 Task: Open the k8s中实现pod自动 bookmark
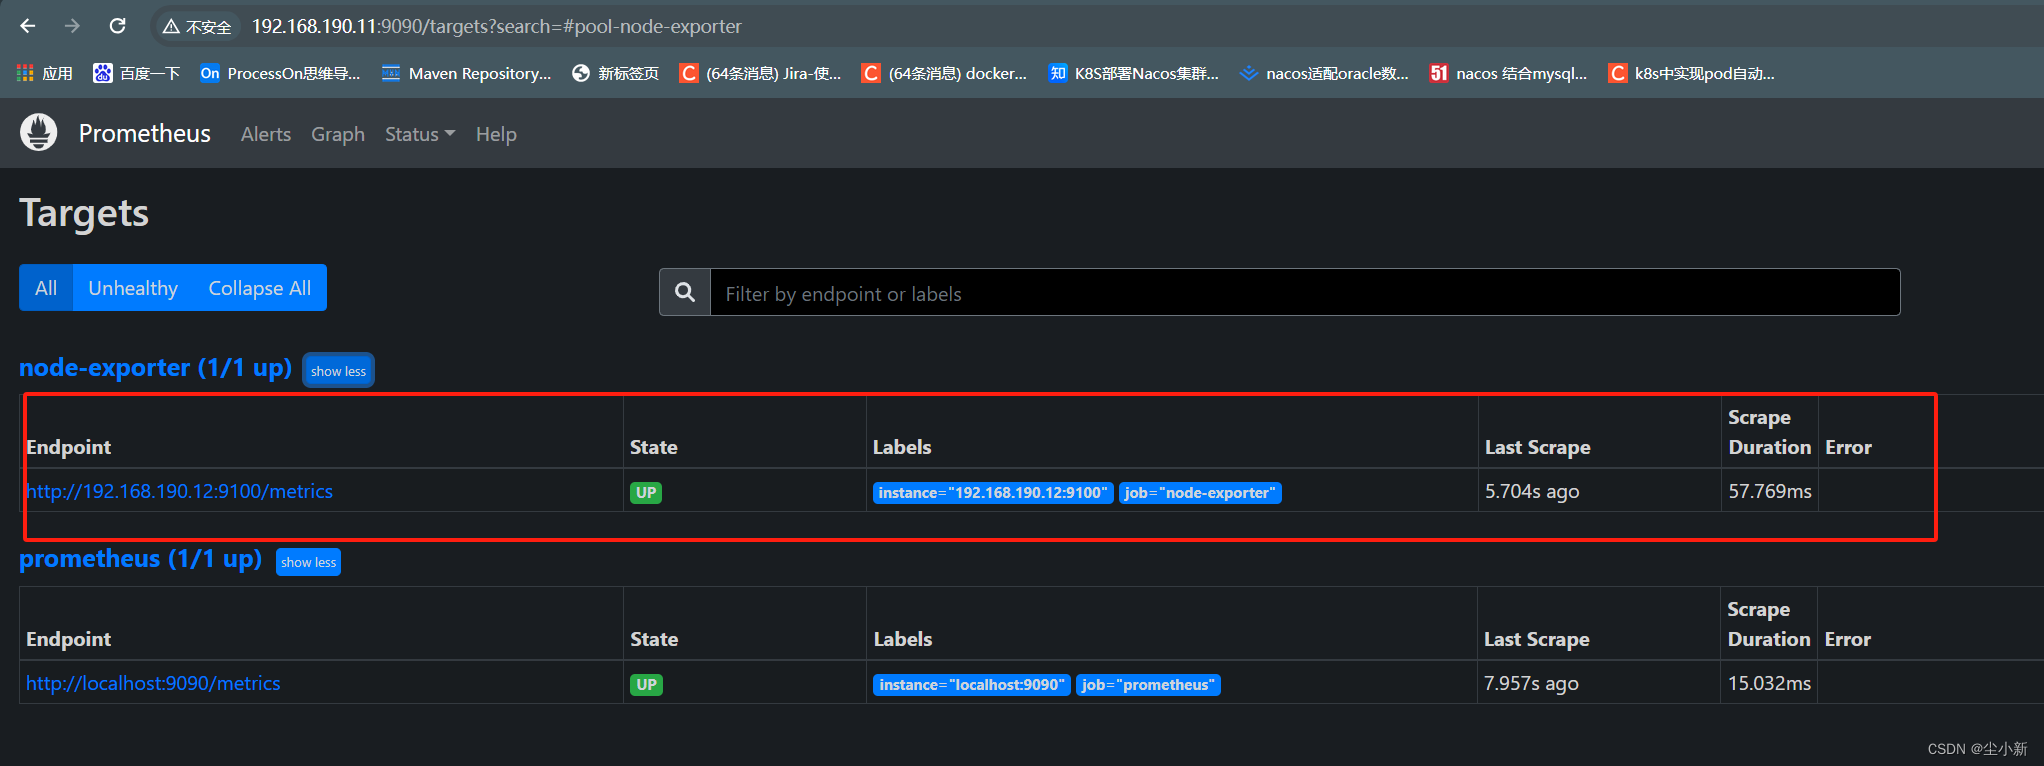[1691, 73]
